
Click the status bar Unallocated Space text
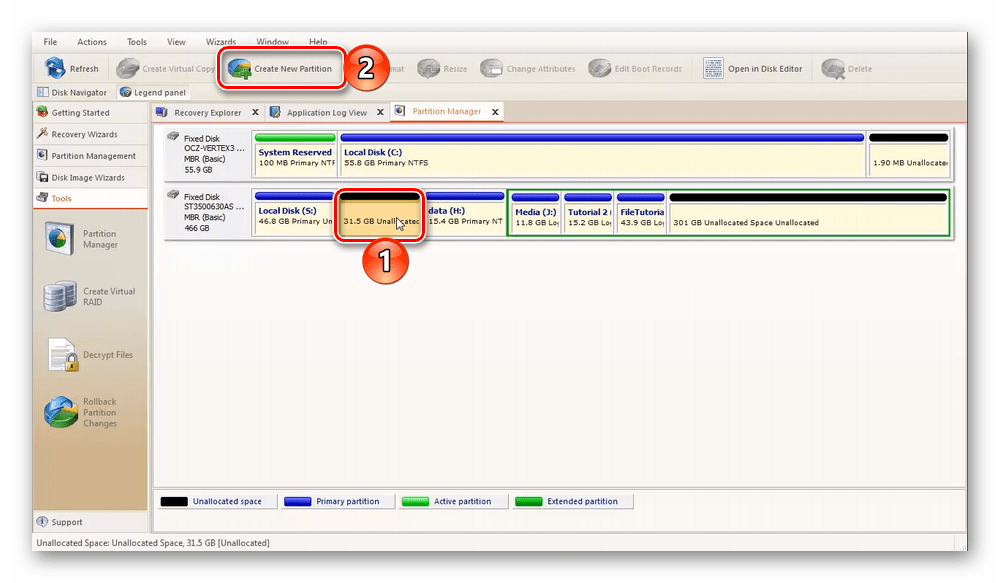(x=153, y=543)
